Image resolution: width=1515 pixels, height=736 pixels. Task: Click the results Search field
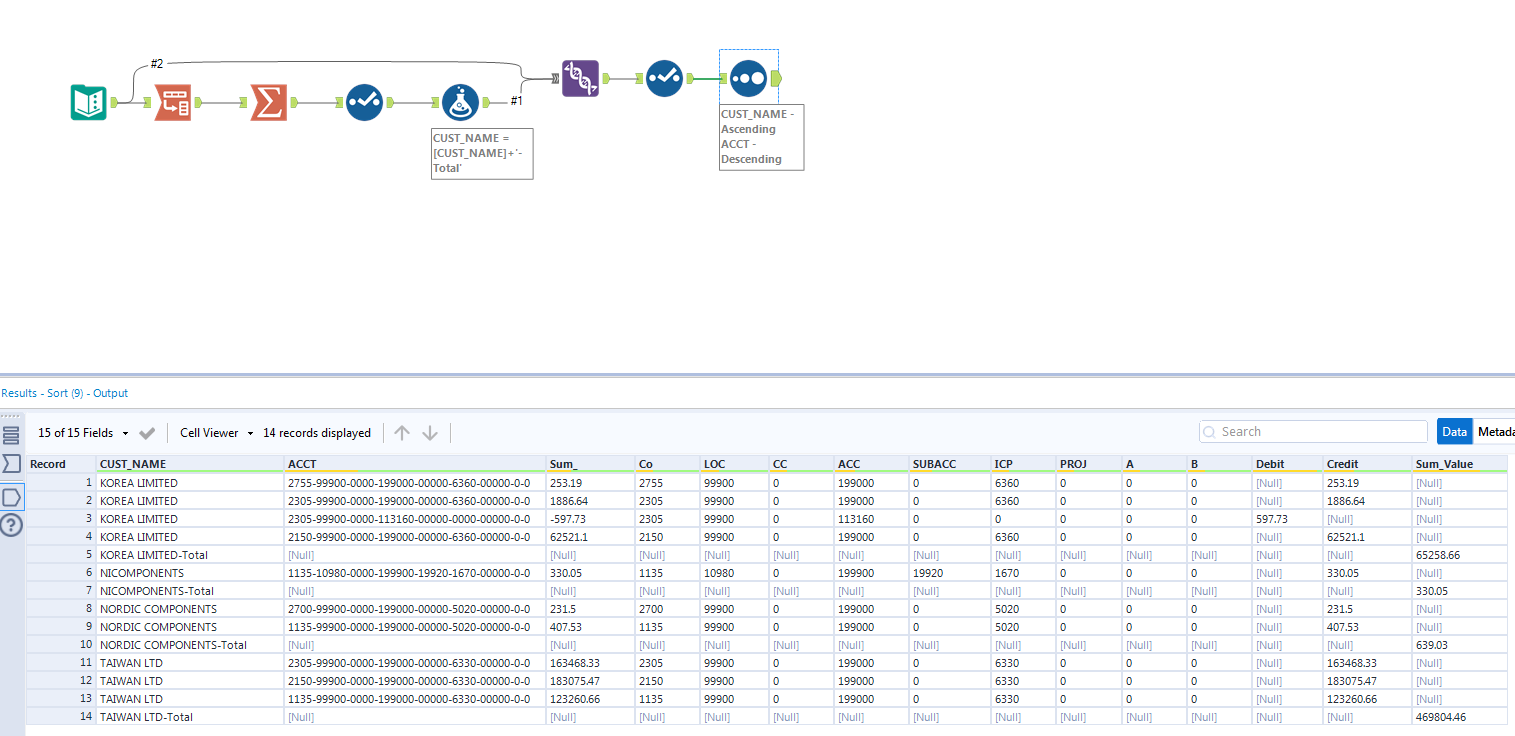click(x=1313, y=432)
